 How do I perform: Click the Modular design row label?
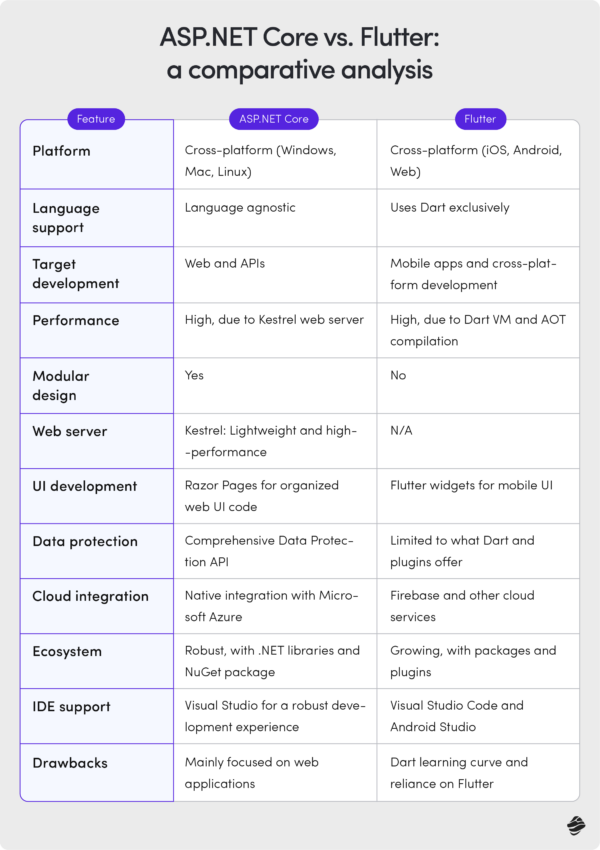pos(60,385)
